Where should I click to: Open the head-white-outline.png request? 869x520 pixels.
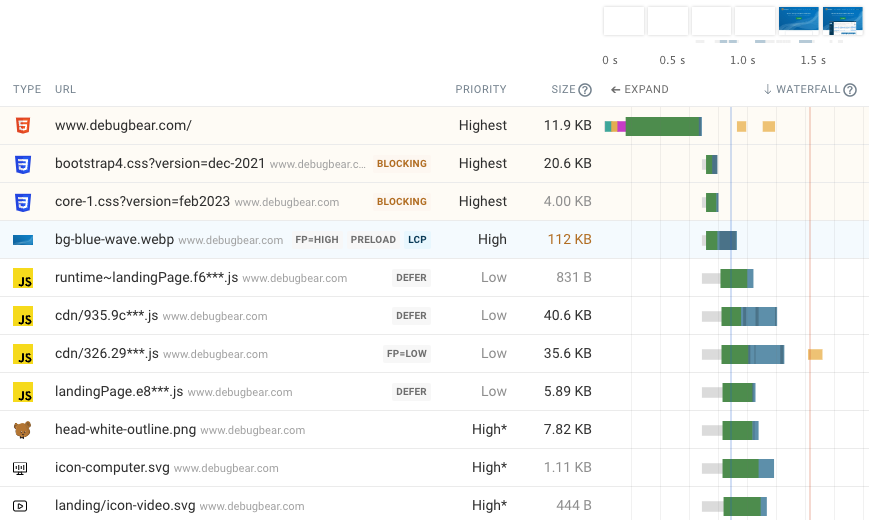pos(434,430)
